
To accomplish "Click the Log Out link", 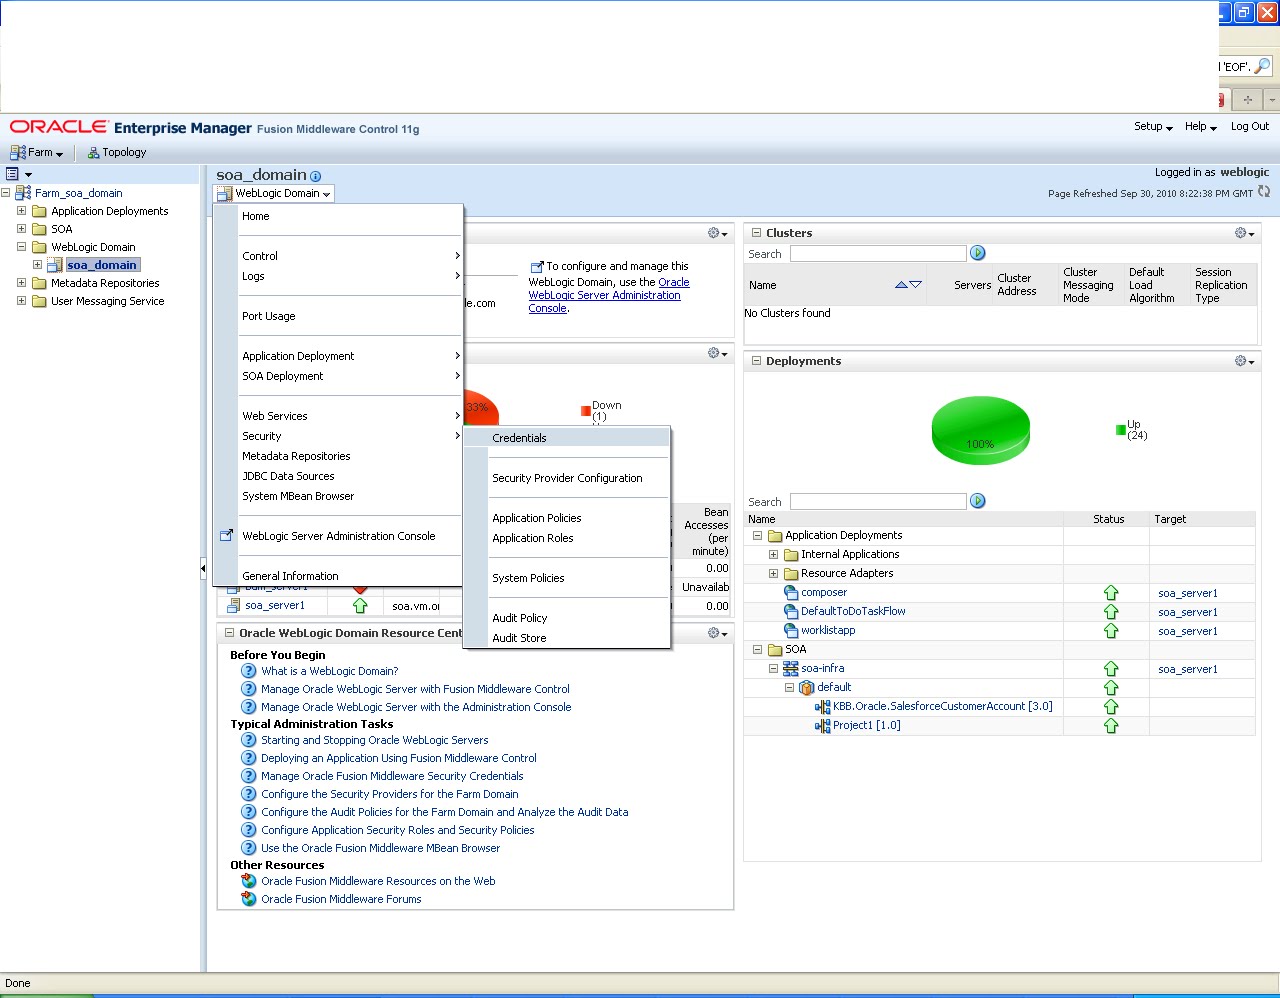I will click(1249, 126).
